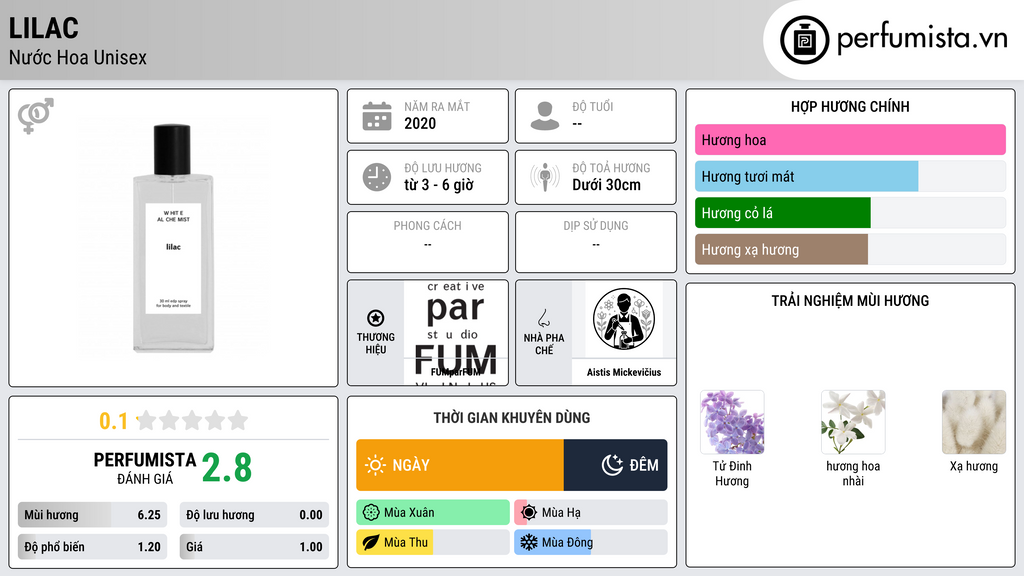This screenshot has width=1024, height=576.
Task: Click the star badge icon above Thương Hiệu
Action: coord(376,318)
